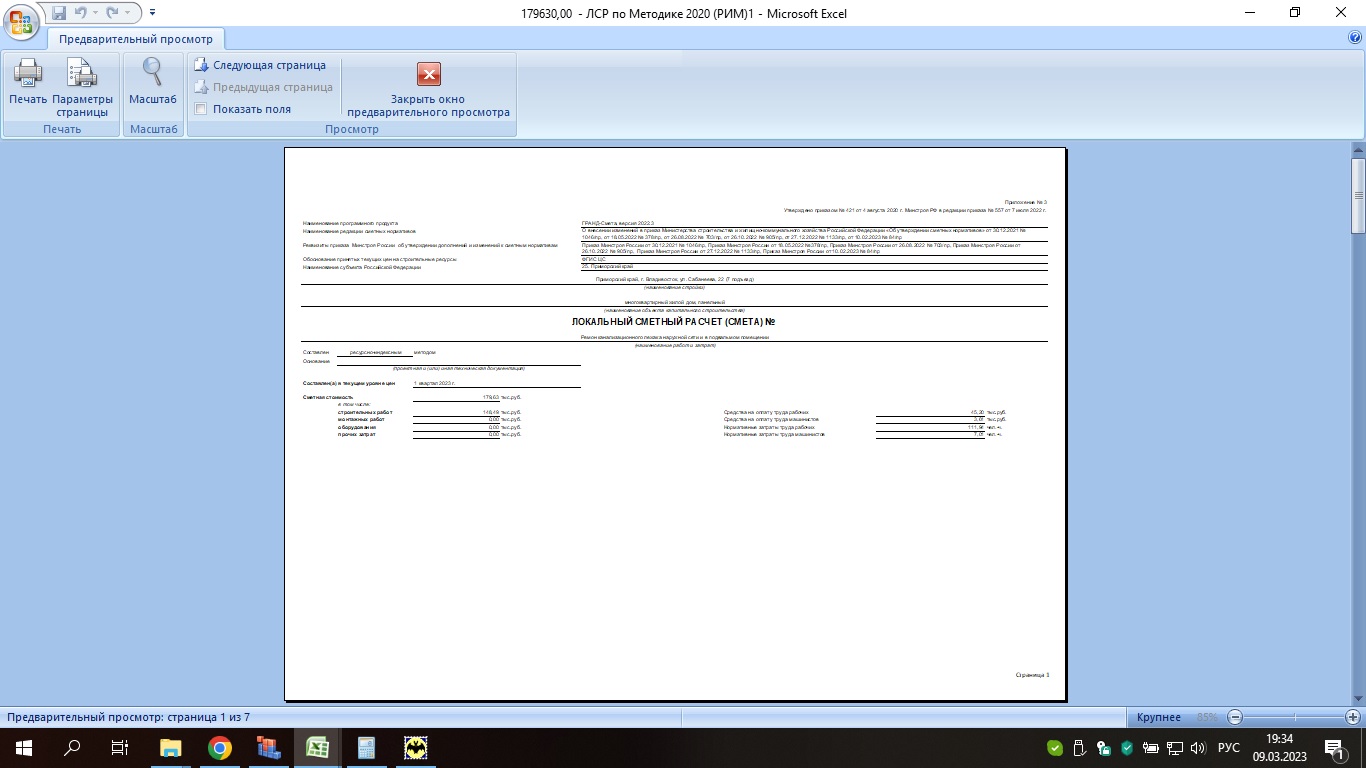Open Task View on the taskbar
Image resolution: width=1366 pixels, height=768 pixels.
point(120,747)
